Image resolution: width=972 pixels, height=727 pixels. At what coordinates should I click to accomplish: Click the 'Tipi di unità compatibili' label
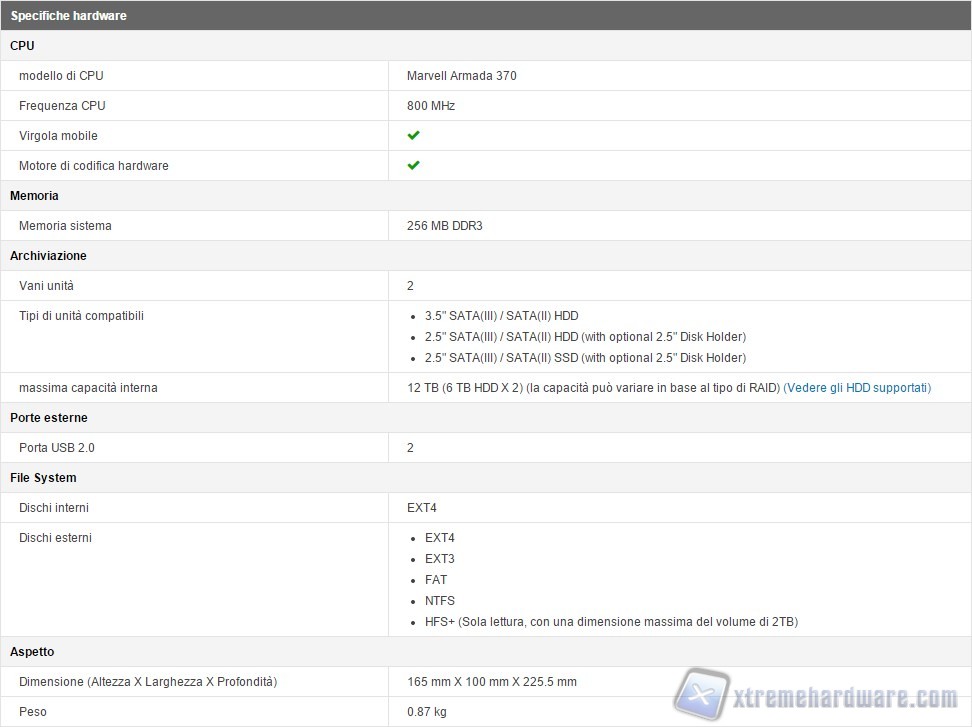point(81,316)
